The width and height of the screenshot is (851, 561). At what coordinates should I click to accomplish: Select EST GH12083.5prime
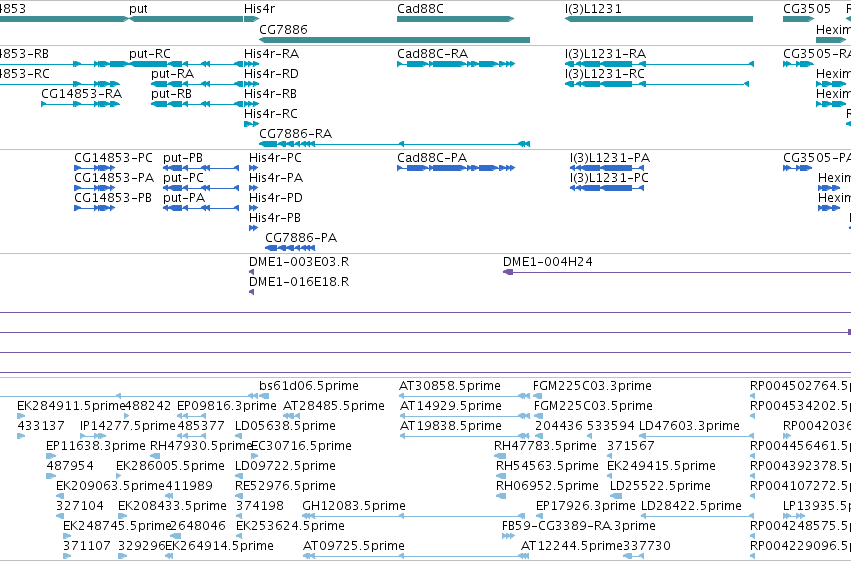point(414,517)
